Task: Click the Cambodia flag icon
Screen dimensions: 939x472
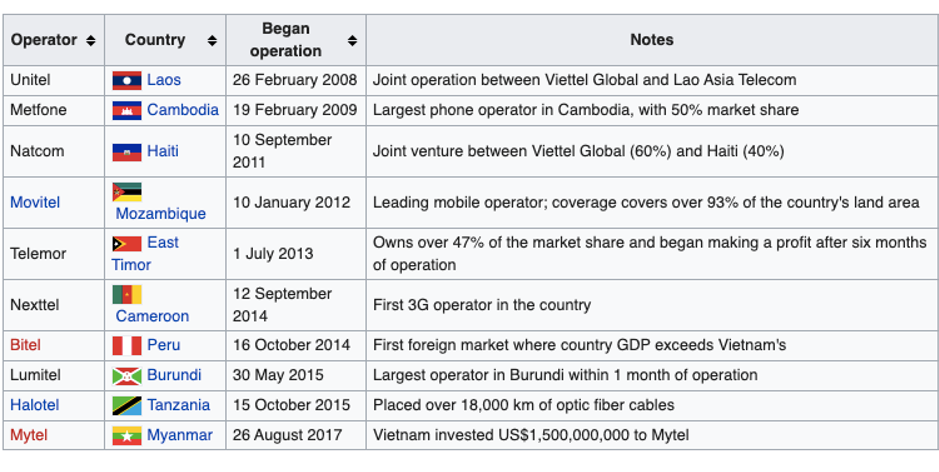Action: (126, 110)
